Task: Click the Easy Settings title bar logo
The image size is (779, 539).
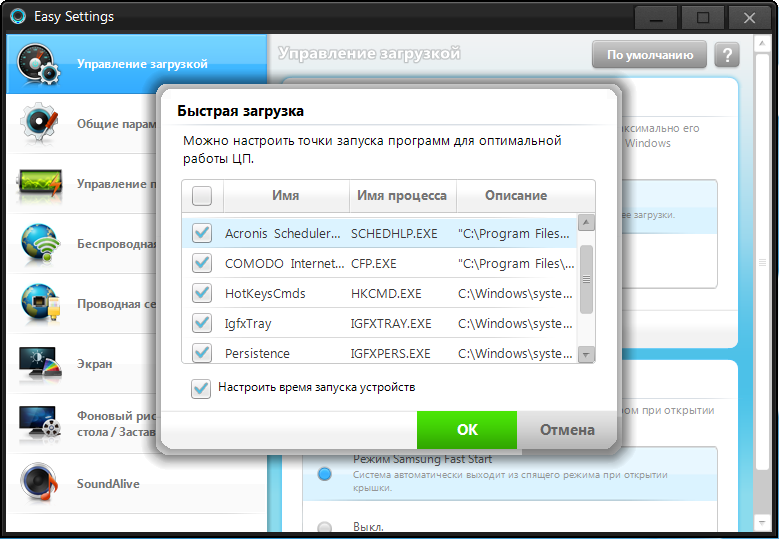Action: click(x=17, y=16)
